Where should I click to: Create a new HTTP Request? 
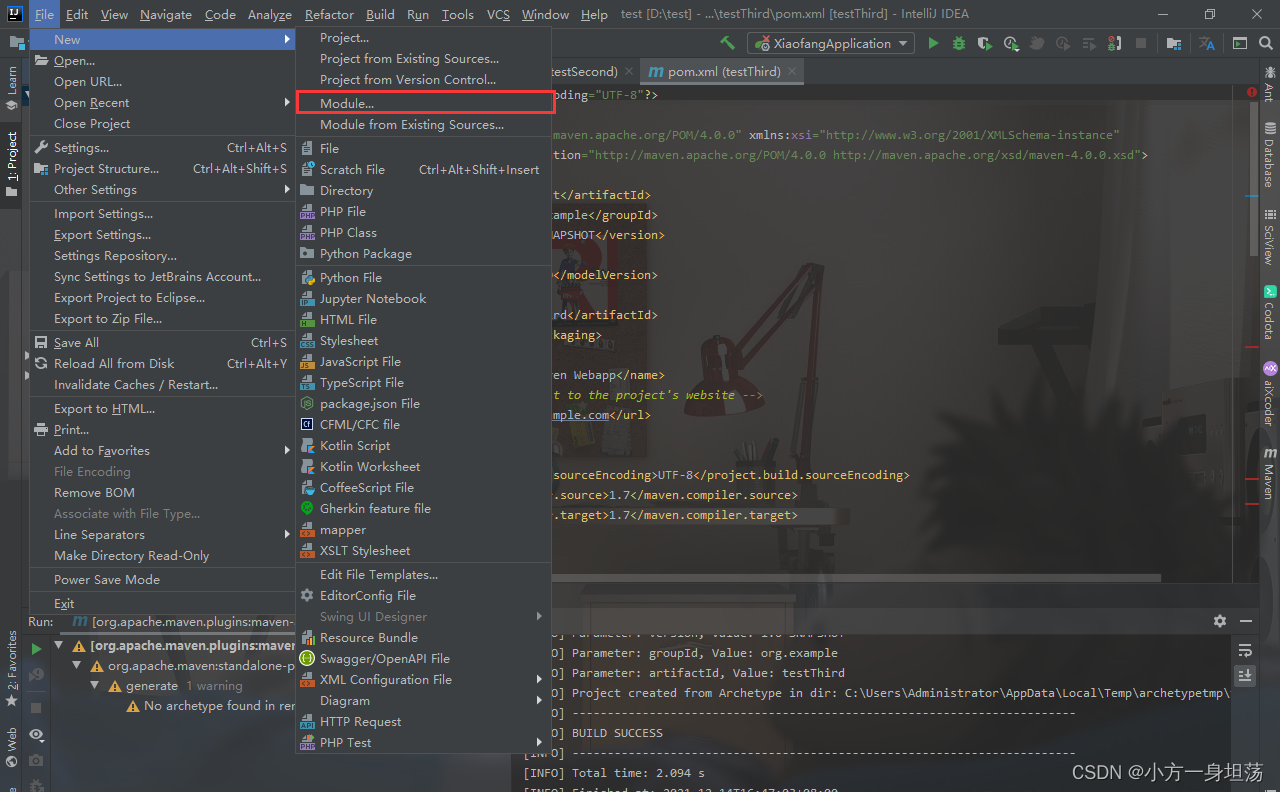pyautogui.click(x=423, y=722)
